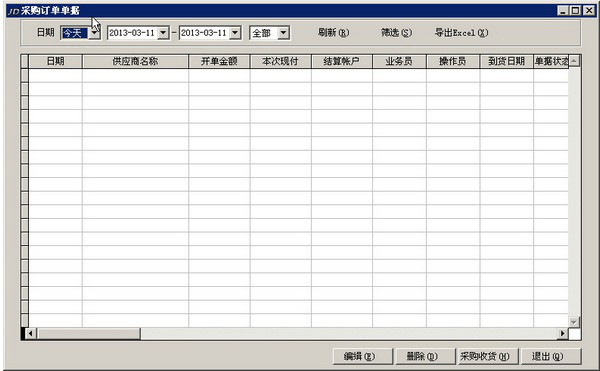Screen dimensions: 600x371
Task: Select the 操作员 column header
Action: [453, 61]
